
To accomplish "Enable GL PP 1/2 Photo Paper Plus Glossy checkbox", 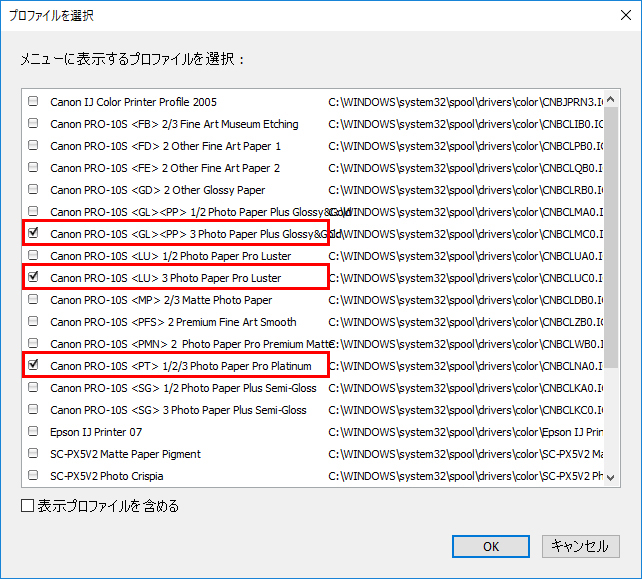I will 33,211.
